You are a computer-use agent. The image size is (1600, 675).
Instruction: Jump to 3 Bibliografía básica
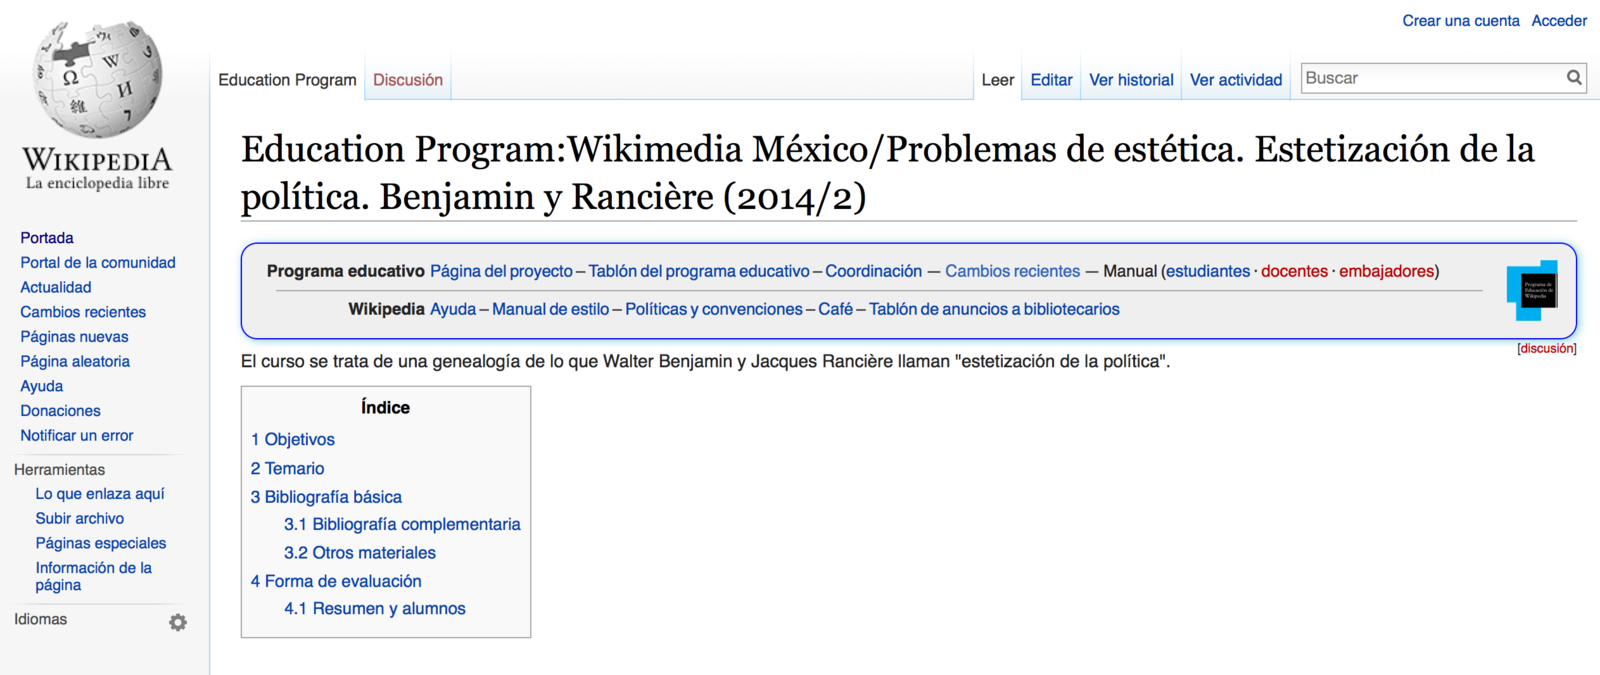point(326,497)
